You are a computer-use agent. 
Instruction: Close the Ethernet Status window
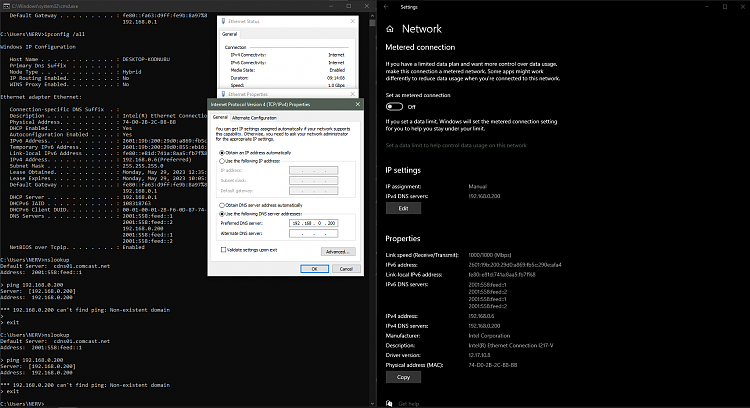pos(351,20)
